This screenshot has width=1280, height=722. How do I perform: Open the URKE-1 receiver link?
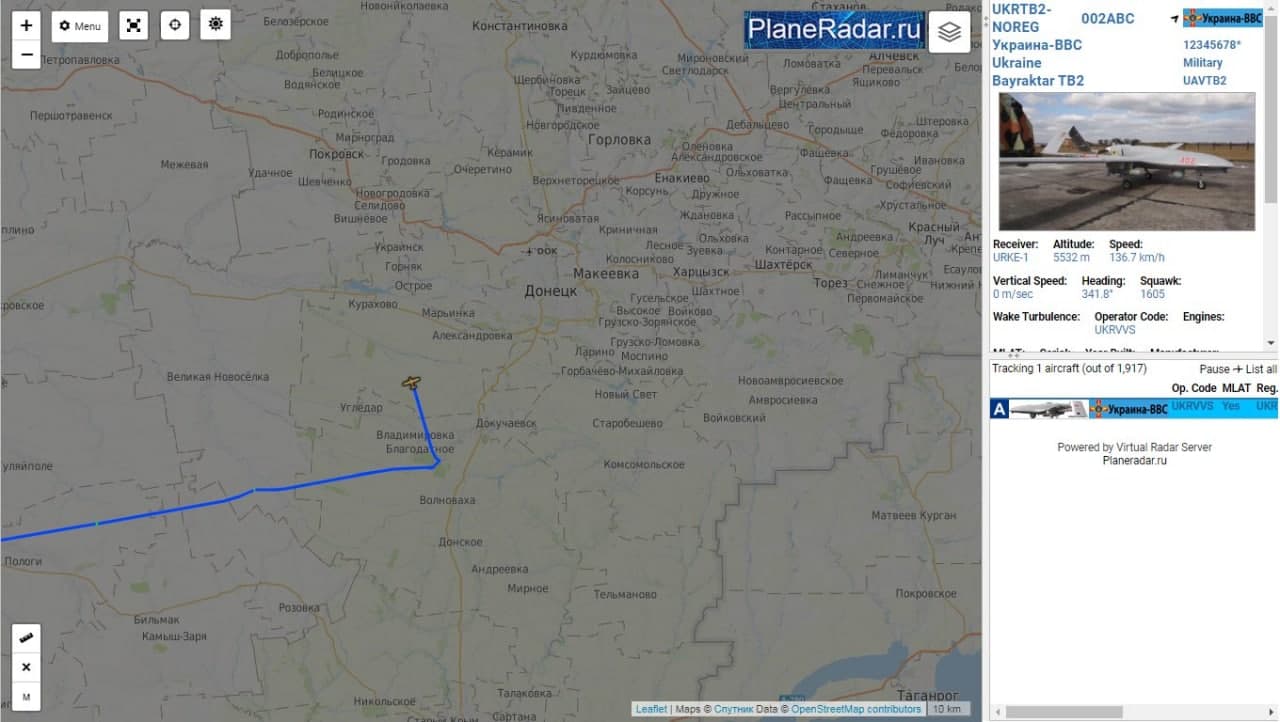(1010, 258)
